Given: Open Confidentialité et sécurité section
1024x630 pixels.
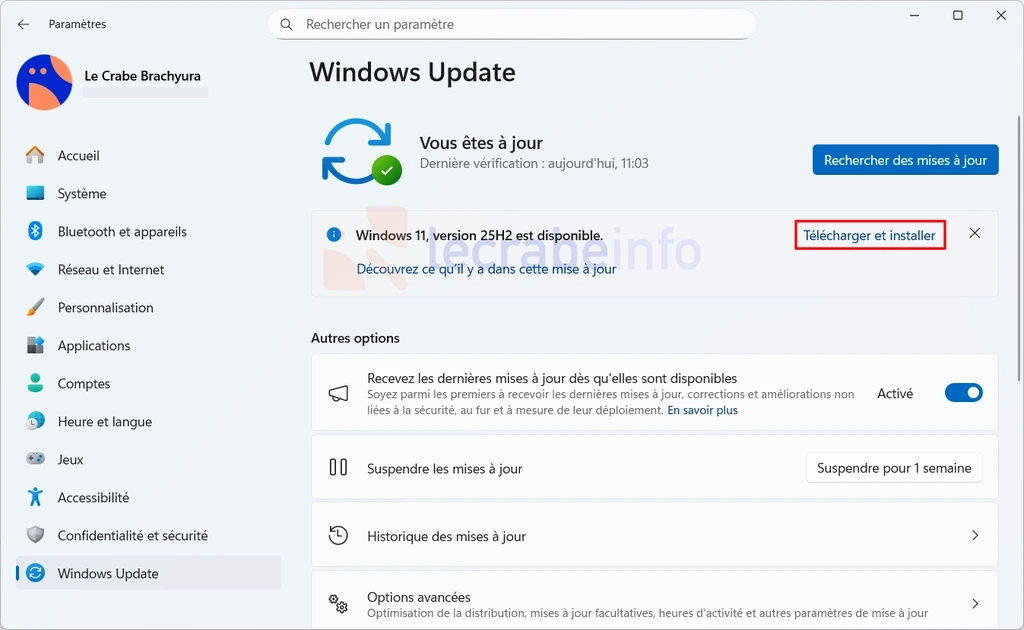Looking at the screenshot, I should pos(149,535).
